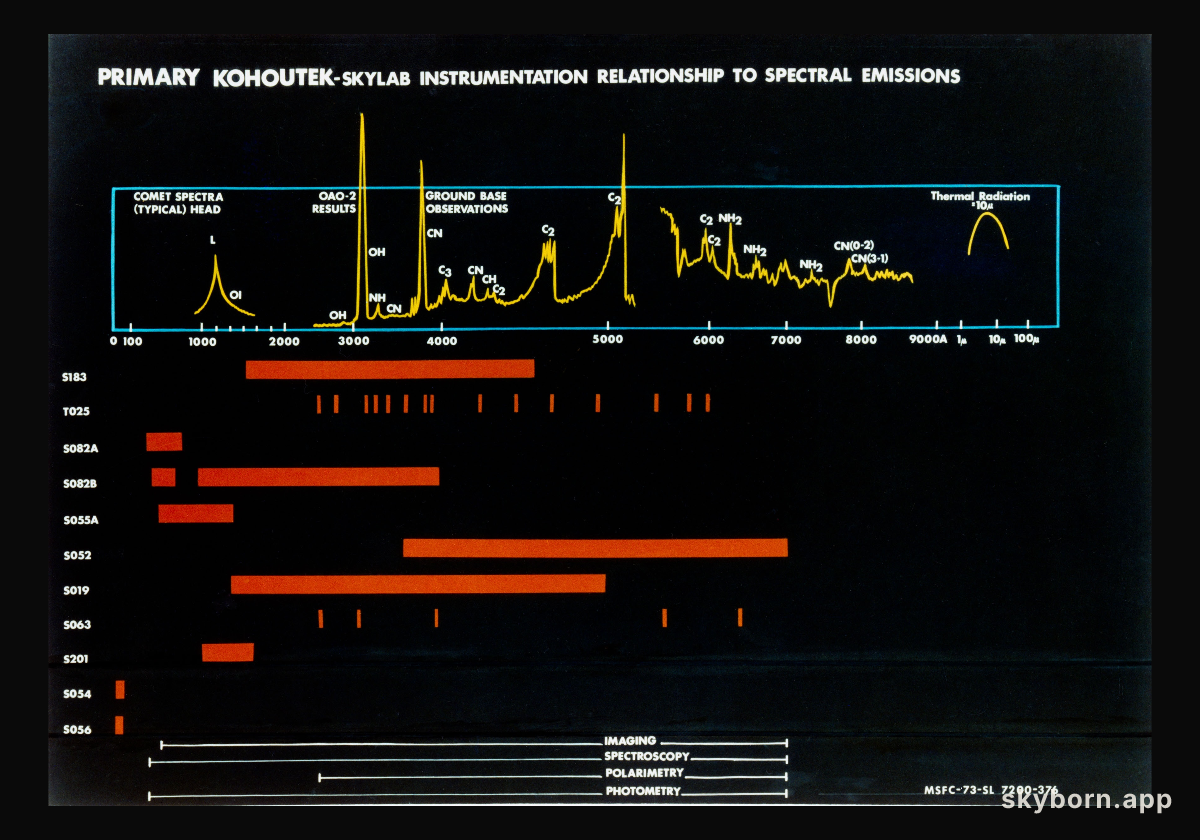Click the "S052" instrument label
This screenshot has height=840, width=1200.
coord(77,555)
